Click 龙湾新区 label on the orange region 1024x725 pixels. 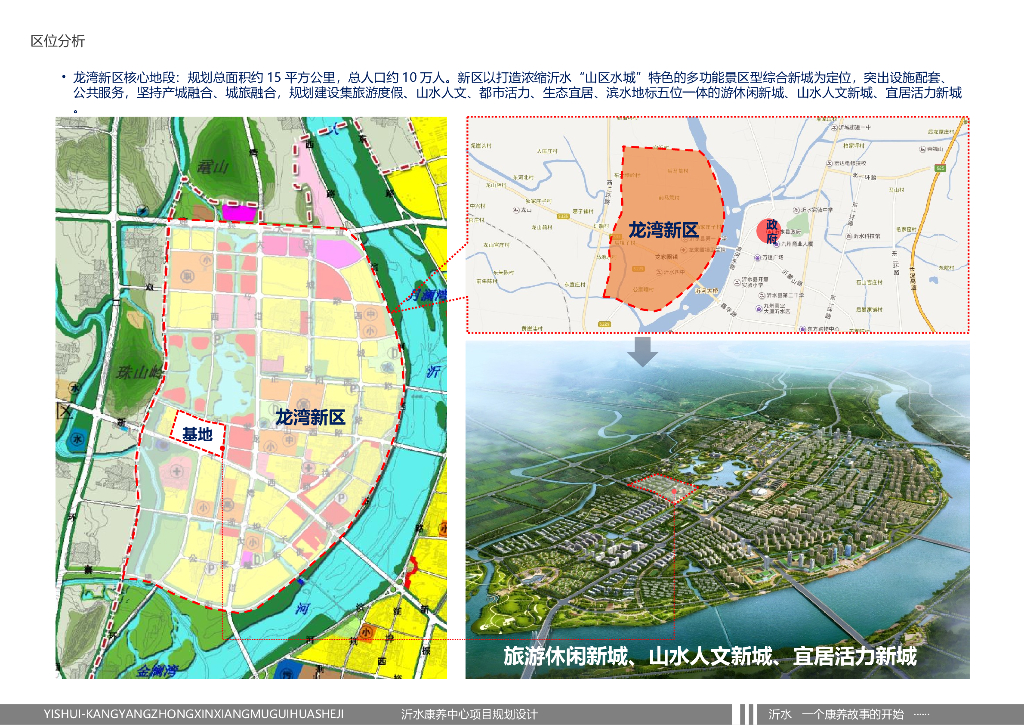pos(662,230)
